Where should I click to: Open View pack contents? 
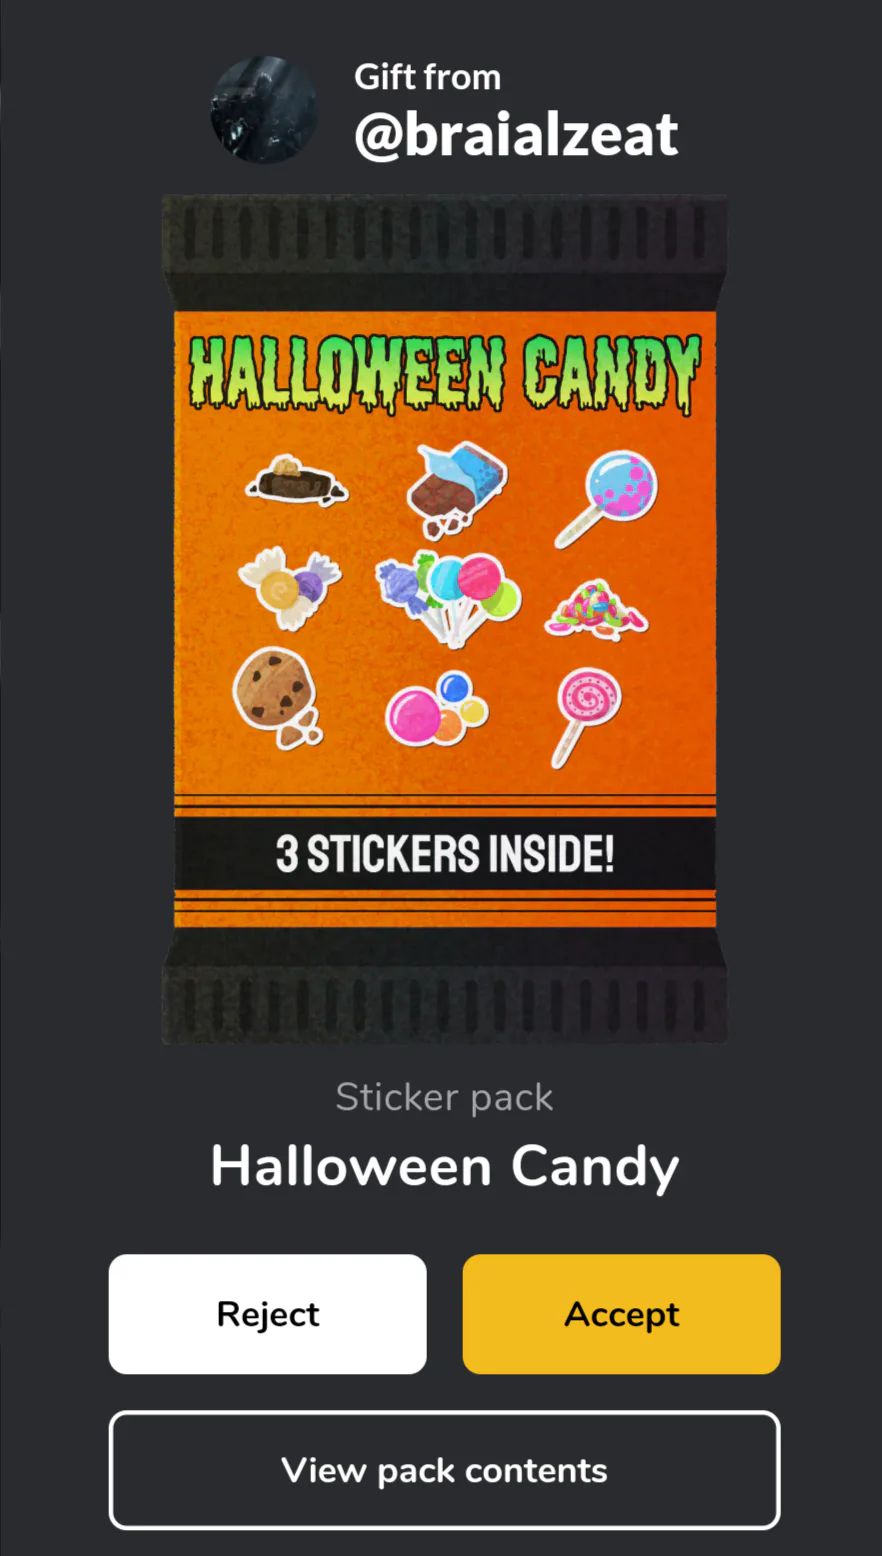point(444,1470)
